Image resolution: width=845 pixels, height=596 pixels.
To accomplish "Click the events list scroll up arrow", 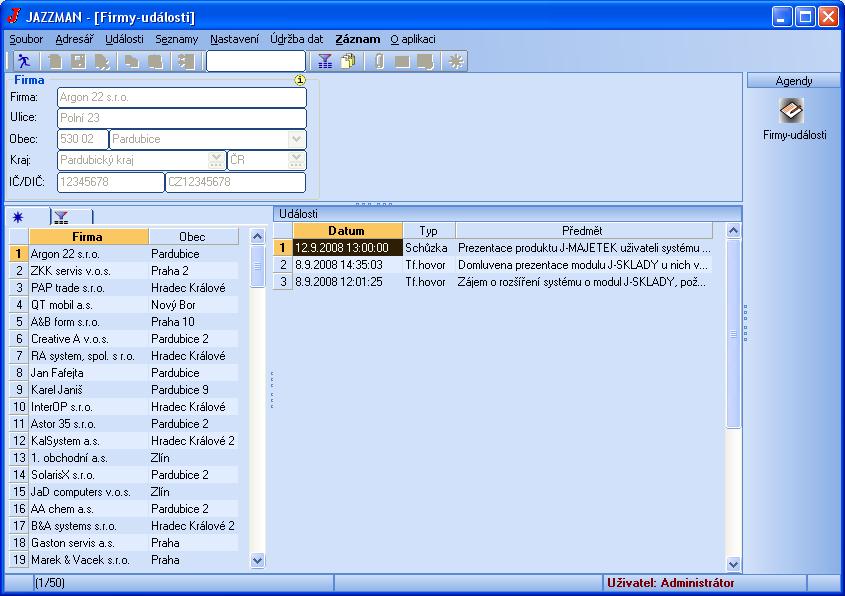I will pyautogui.click(x=733, y=231).
